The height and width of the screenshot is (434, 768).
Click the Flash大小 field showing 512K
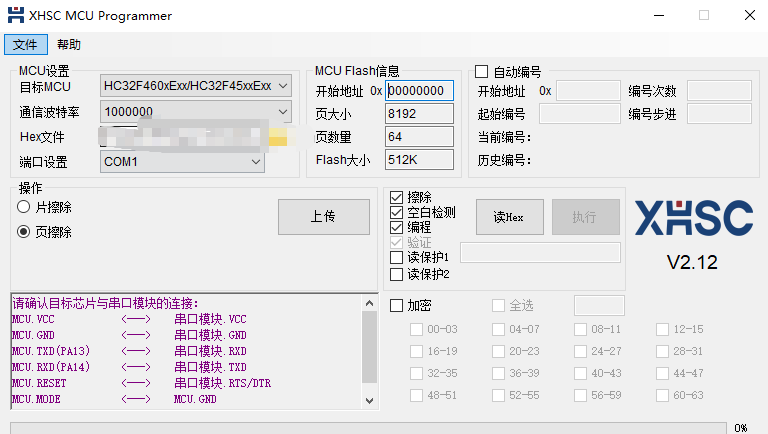[419, 160]
